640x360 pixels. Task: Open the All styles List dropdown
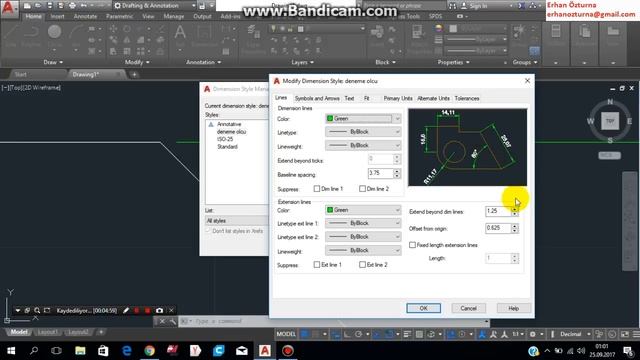[237, 221]
